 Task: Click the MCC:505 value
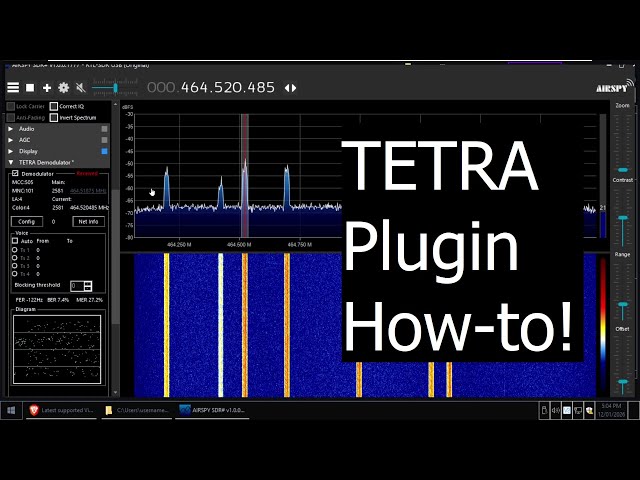point(22,182)
